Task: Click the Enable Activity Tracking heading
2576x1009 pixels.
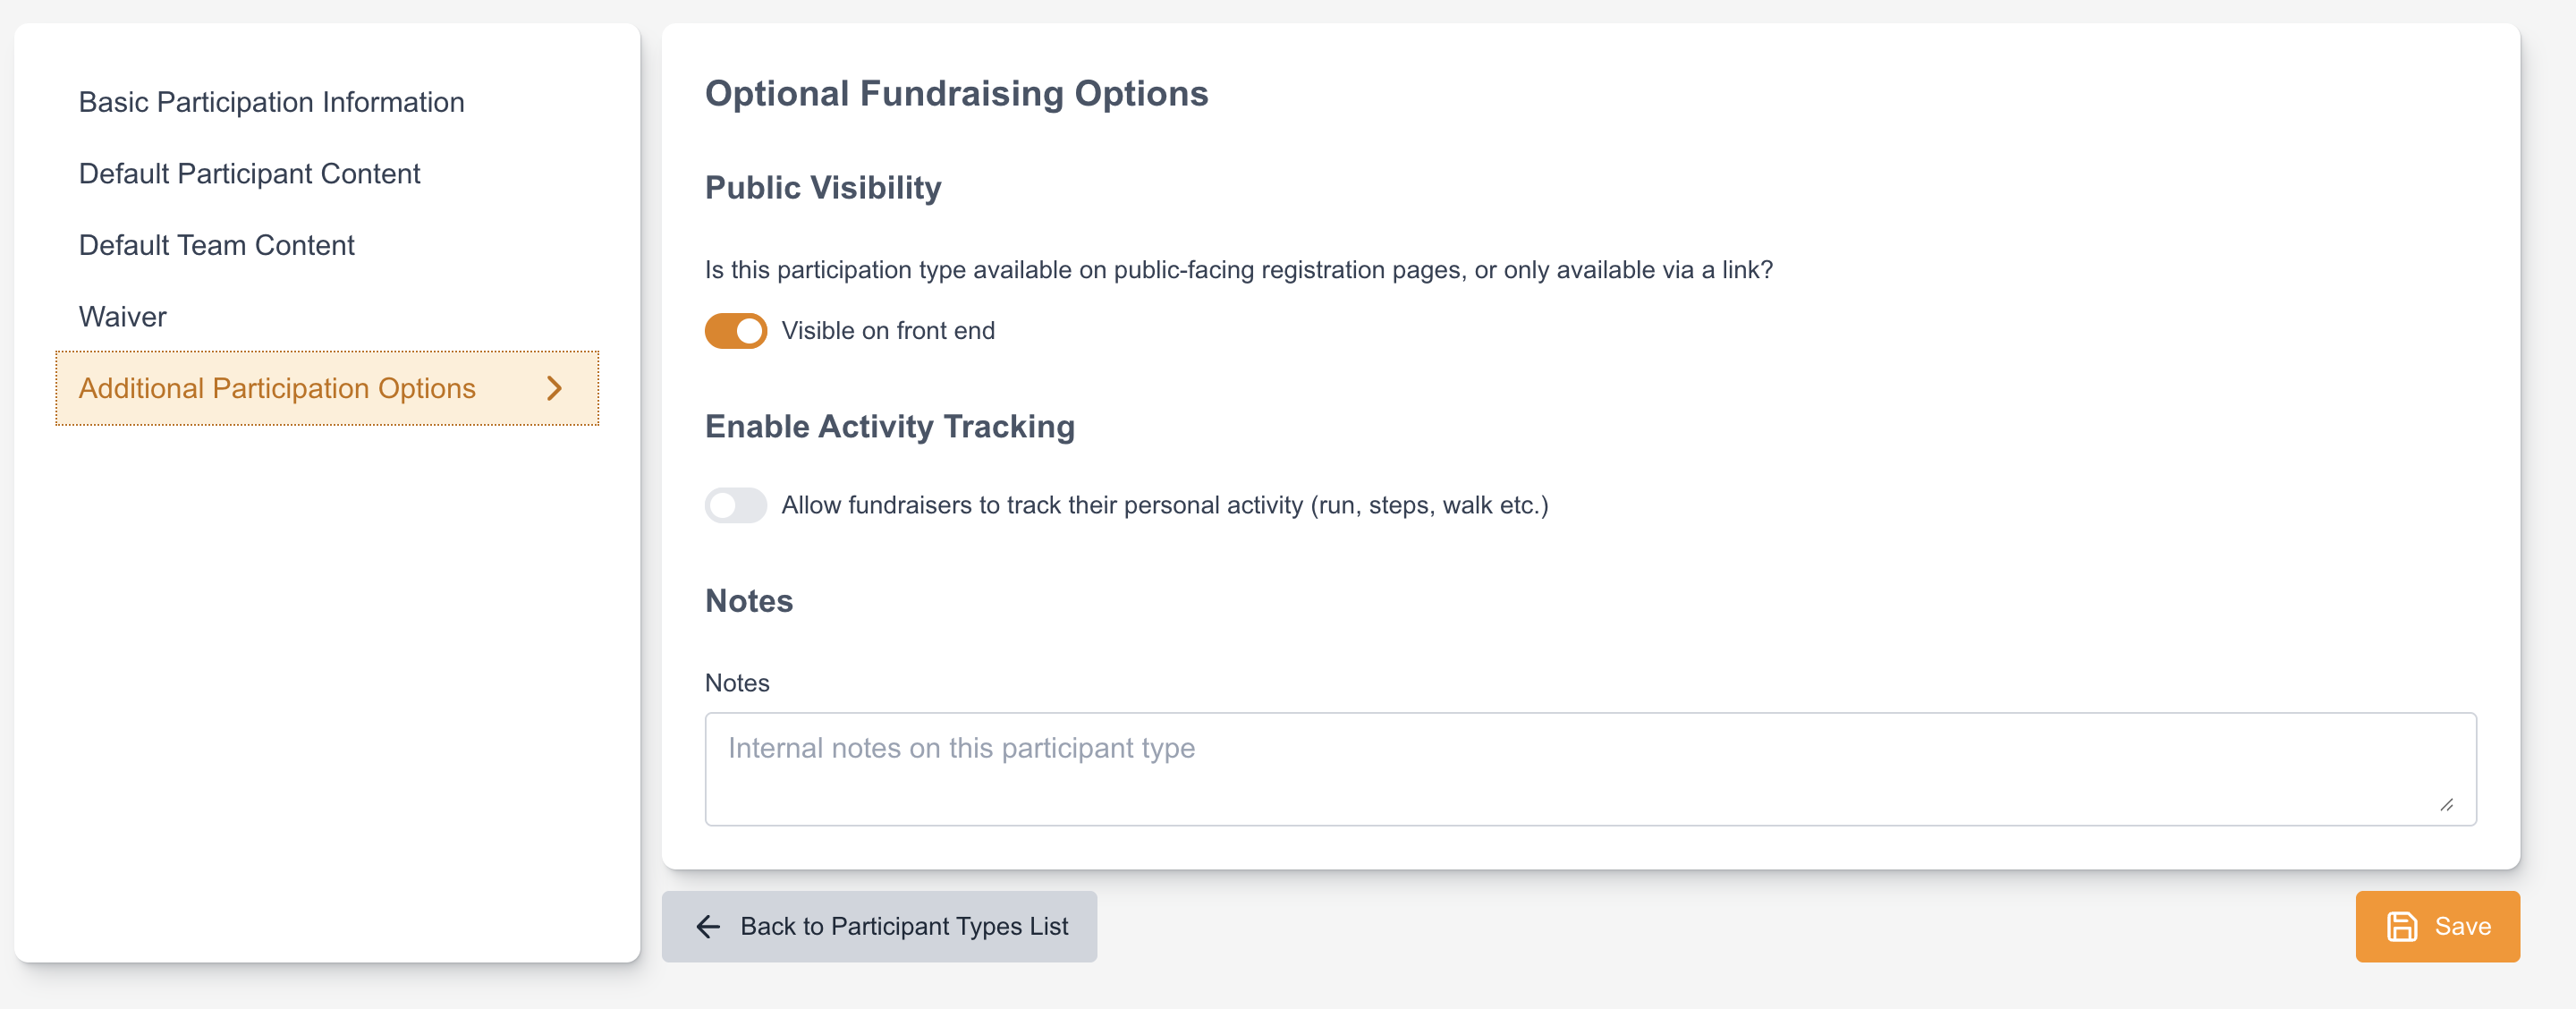Action: 889,427
